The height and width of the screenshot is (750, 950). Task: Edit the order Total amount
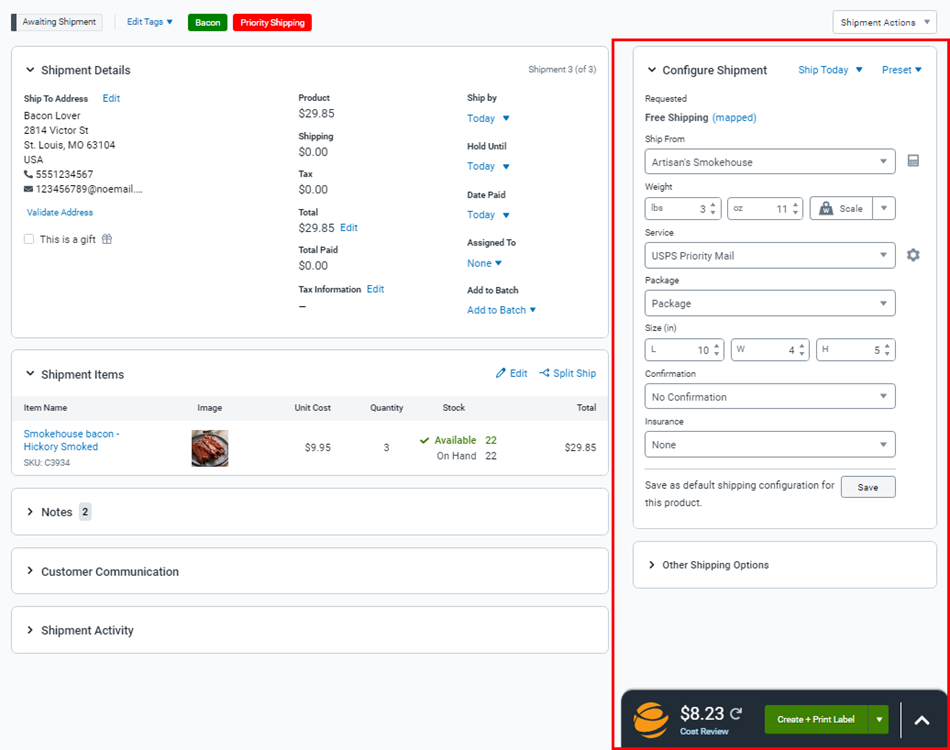tap(348, 228)
